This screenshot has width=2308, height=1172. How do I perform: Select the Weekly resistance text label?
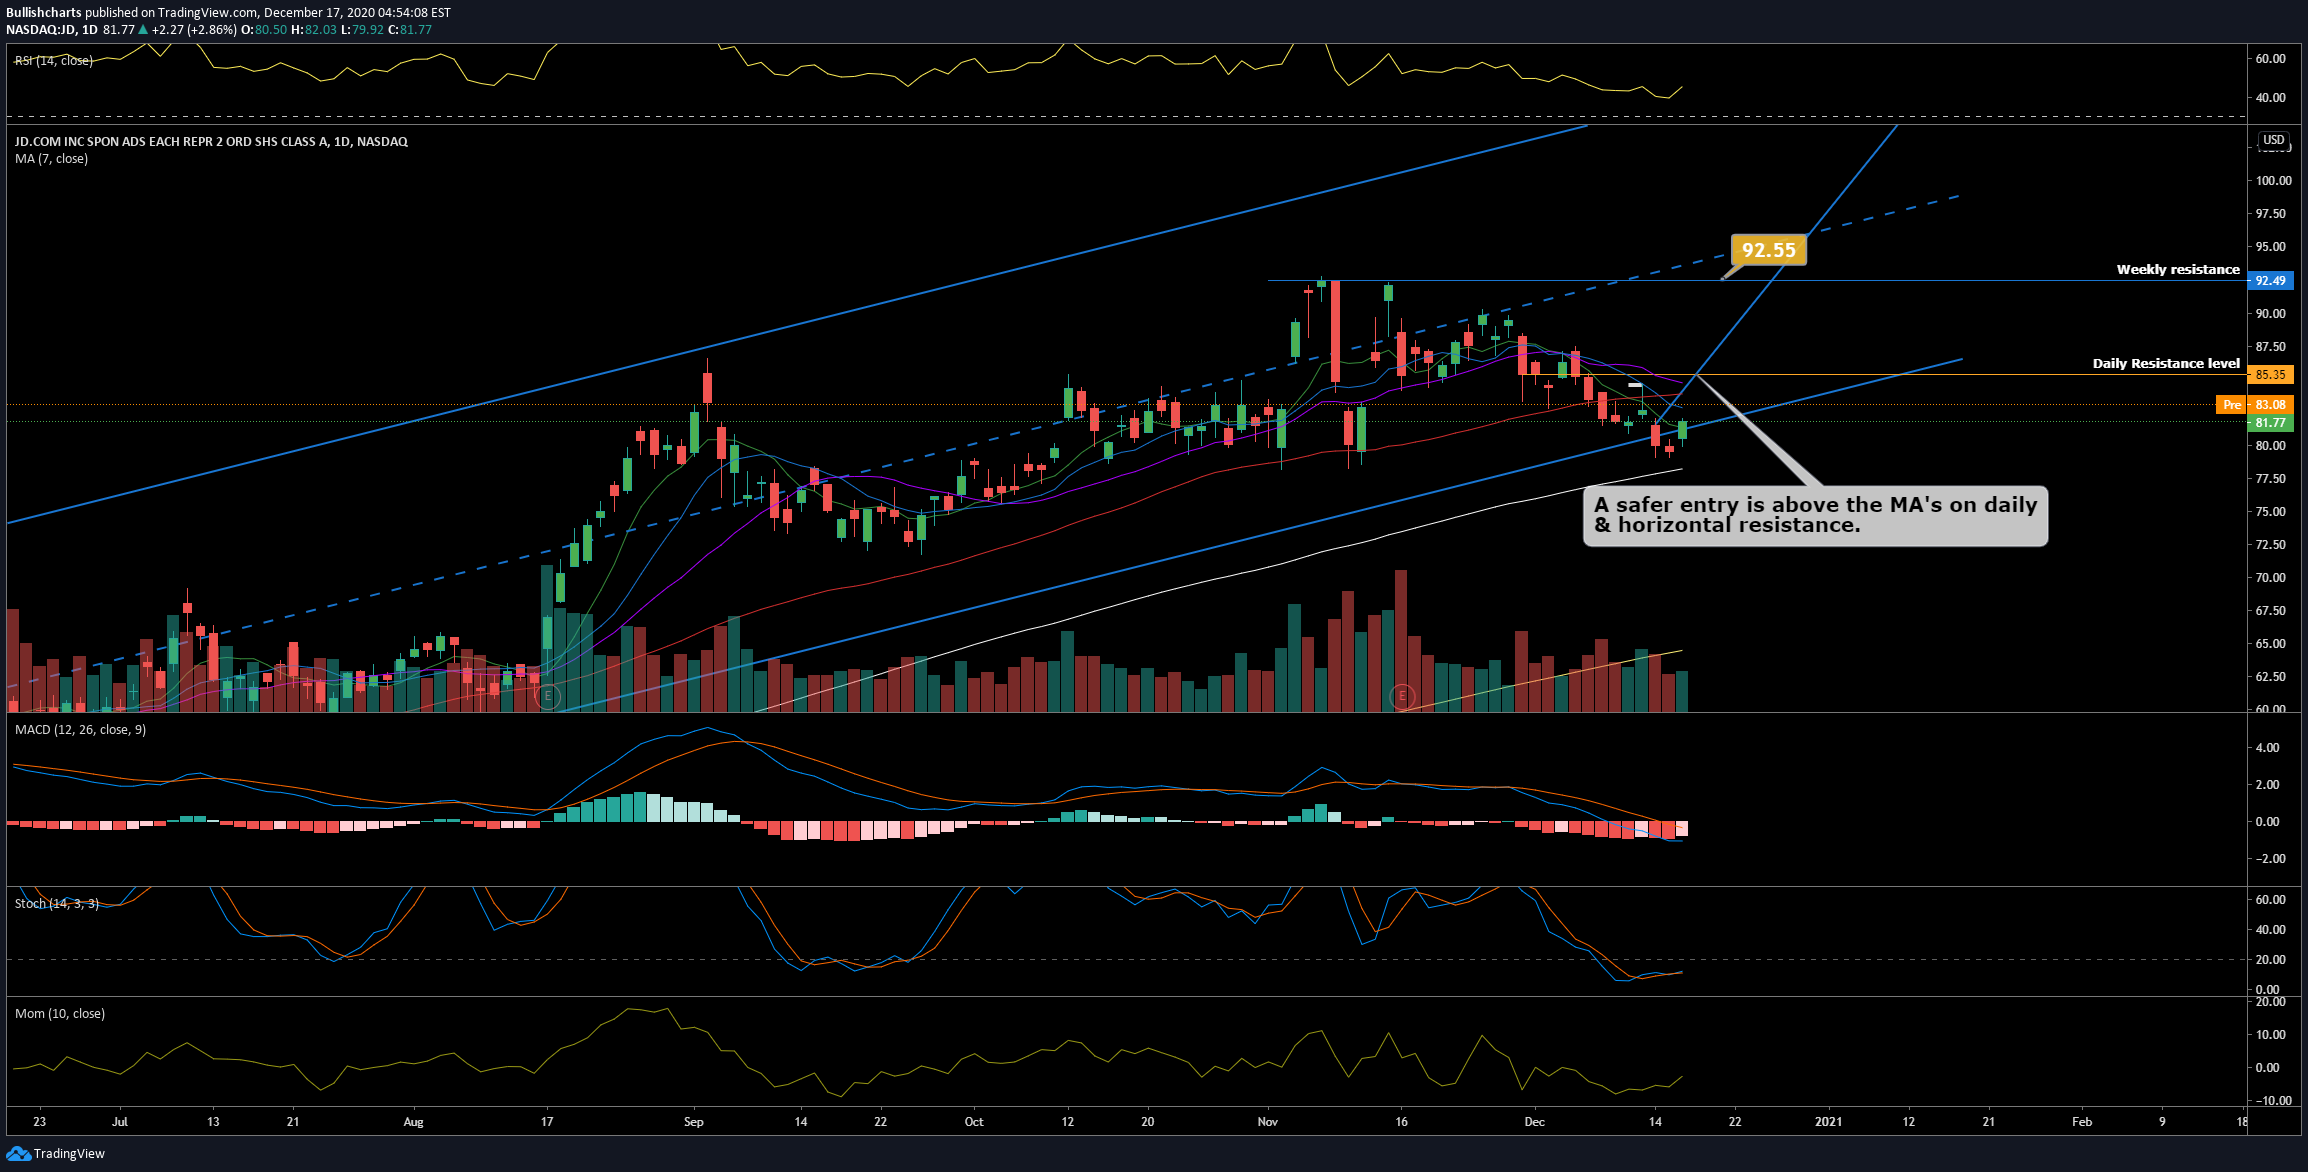(x=2178, y=270)
